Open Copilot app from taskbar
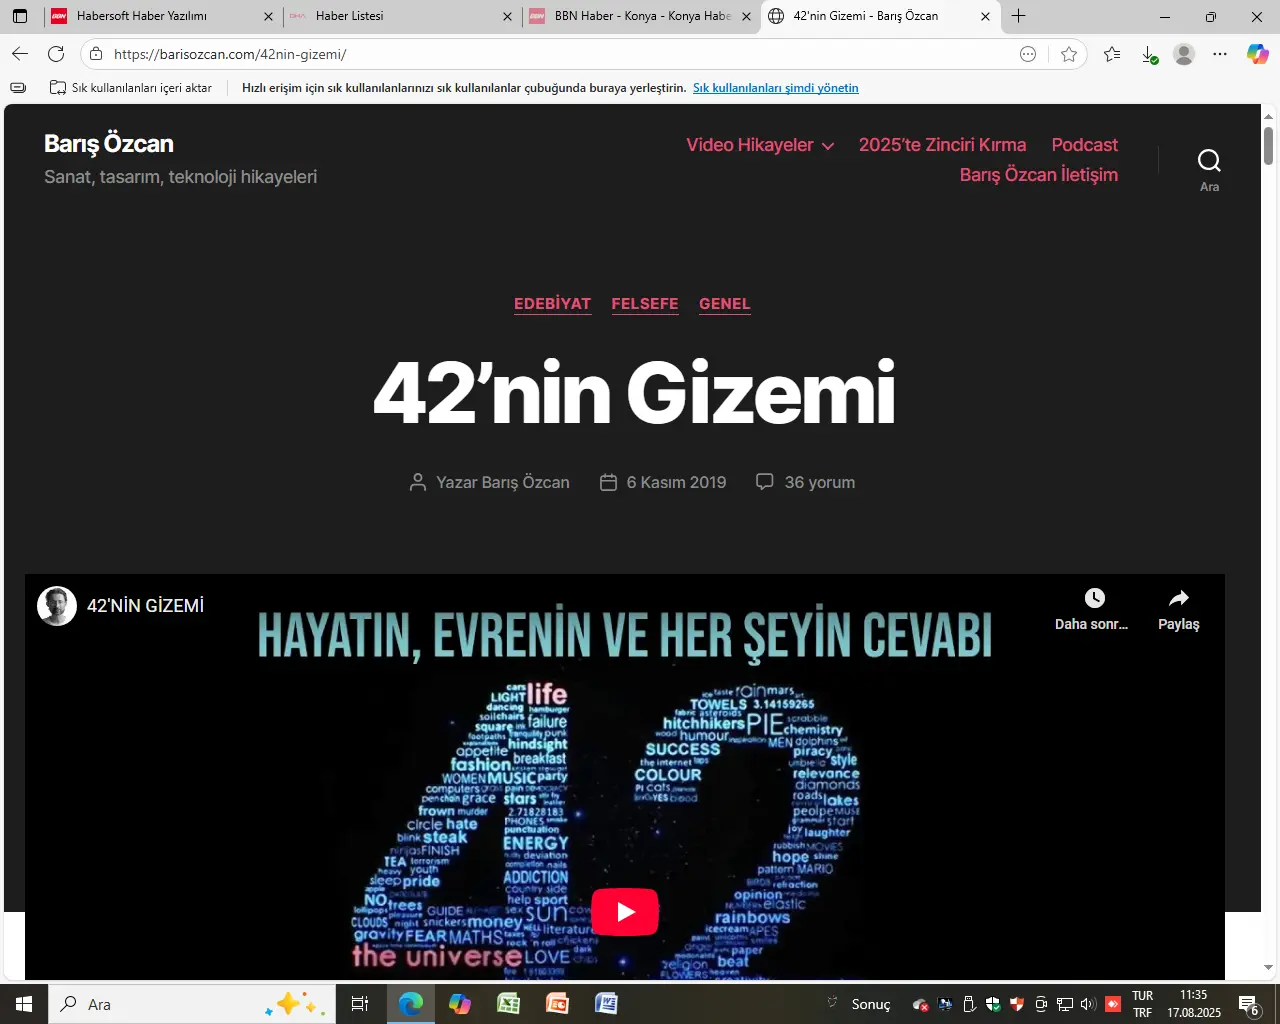Image resolution: width=1280 pixels, height=1024 pixels. 460,1004
